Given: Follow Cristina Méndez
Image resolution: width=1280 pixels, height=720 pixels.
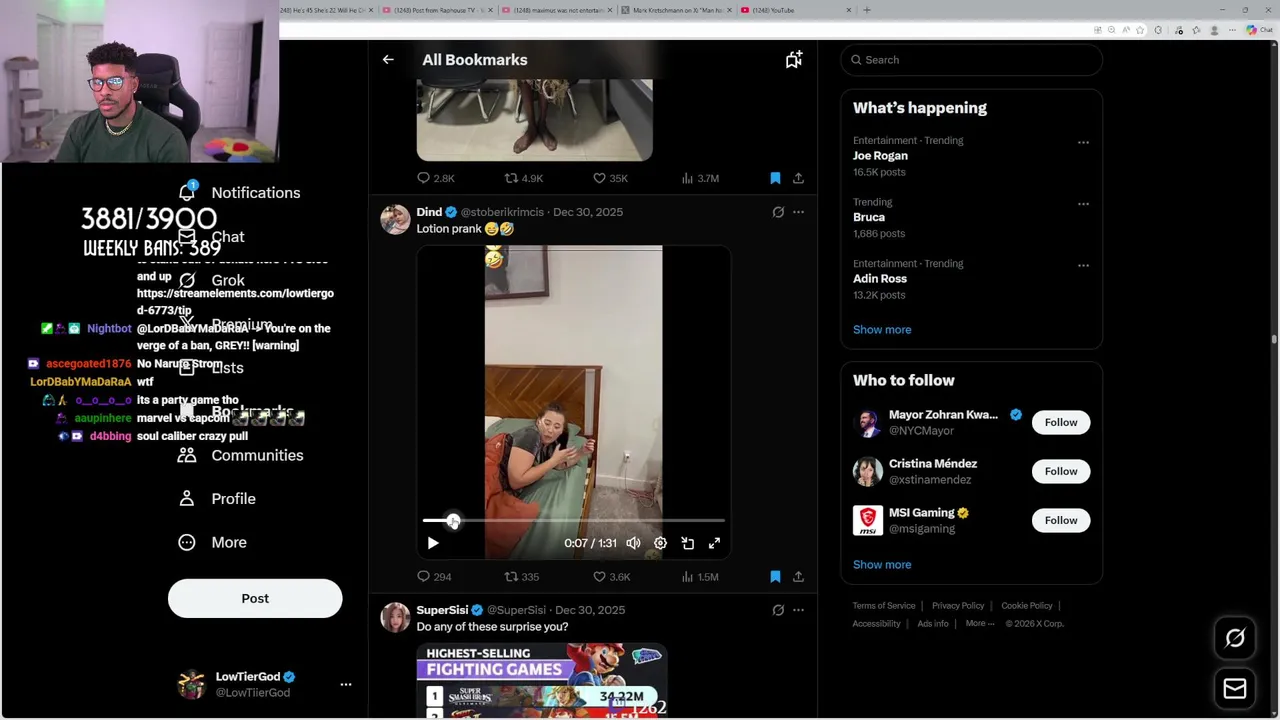Looking at the screenshot, I should coord(1061,471).
